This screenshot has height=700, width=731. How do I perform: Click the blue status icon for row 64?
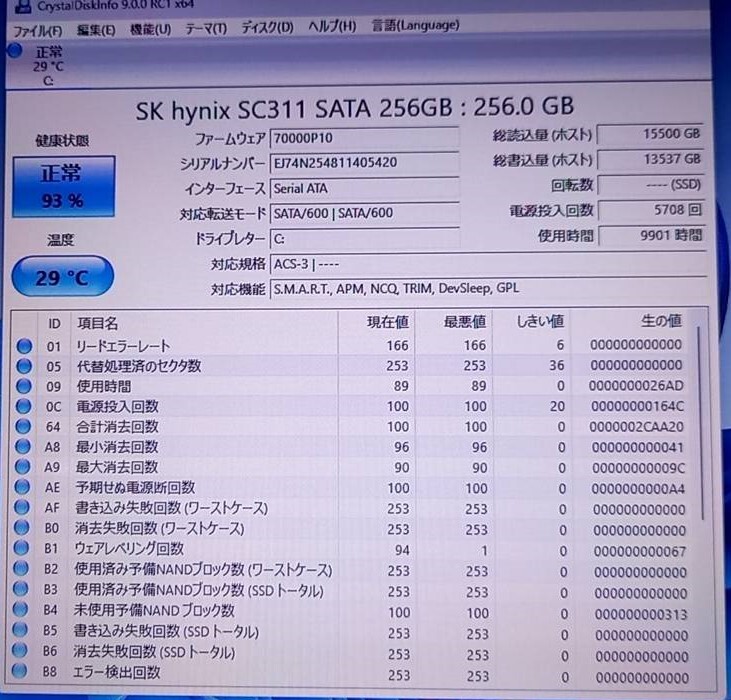23,426
